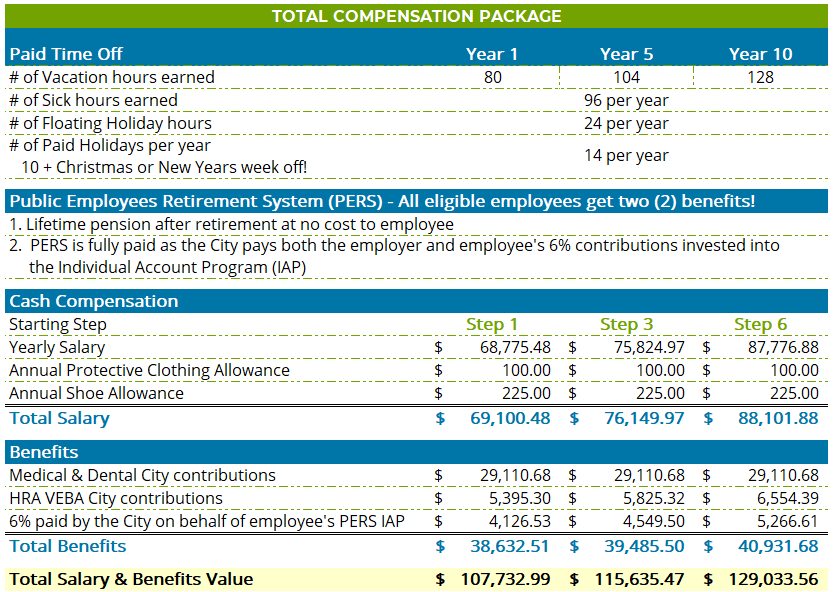The height and width of the screenshot is (592, 833).
Task: Click the vacation hours value of 80
Action: click(x=491, y=77)
